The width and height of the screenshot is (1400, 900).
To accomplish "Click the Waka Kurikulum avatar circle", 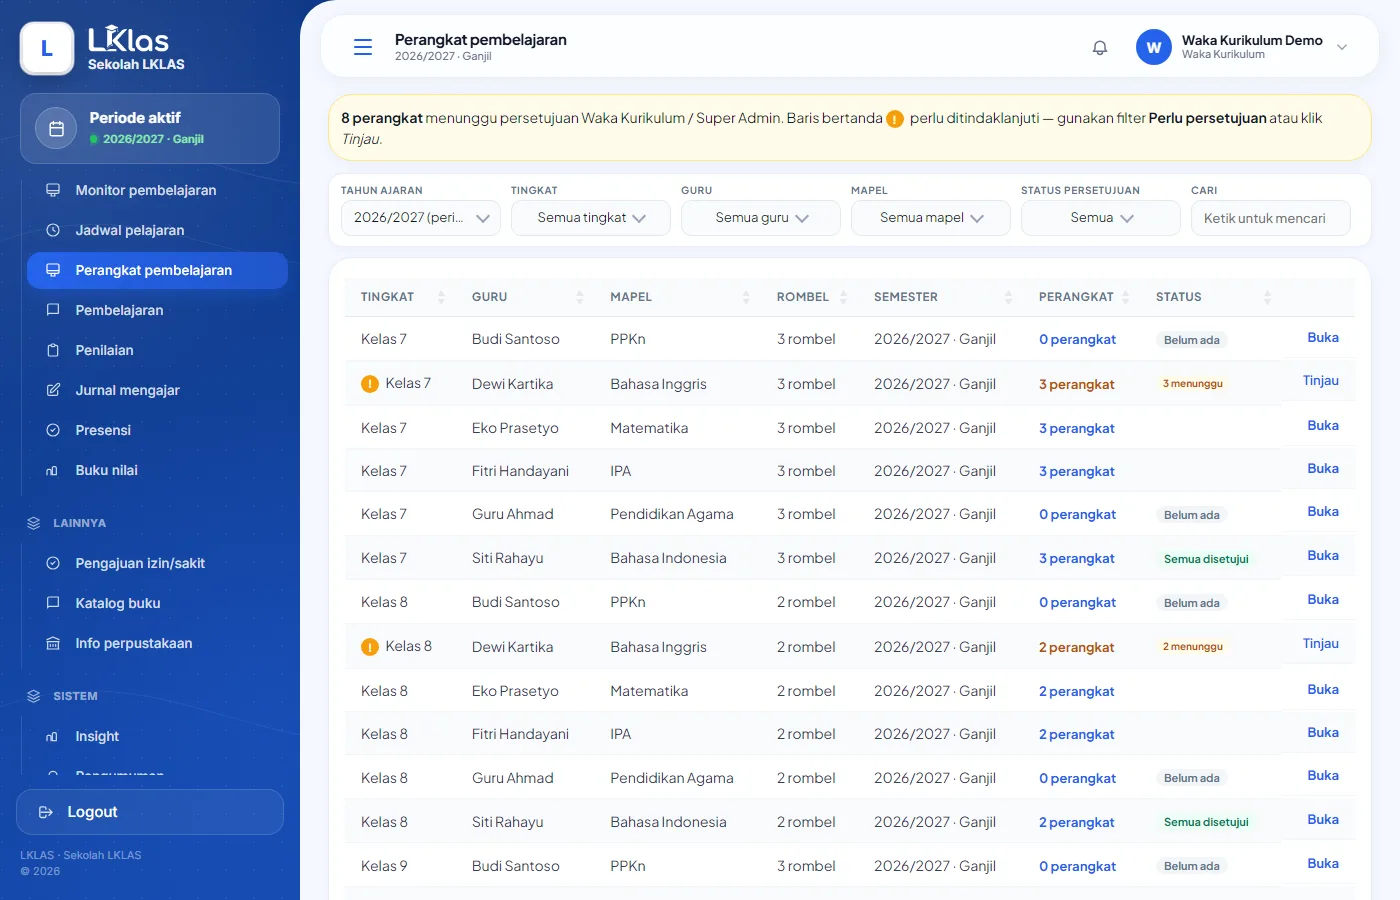I will pyautogui.click(x=1154, y=47).
